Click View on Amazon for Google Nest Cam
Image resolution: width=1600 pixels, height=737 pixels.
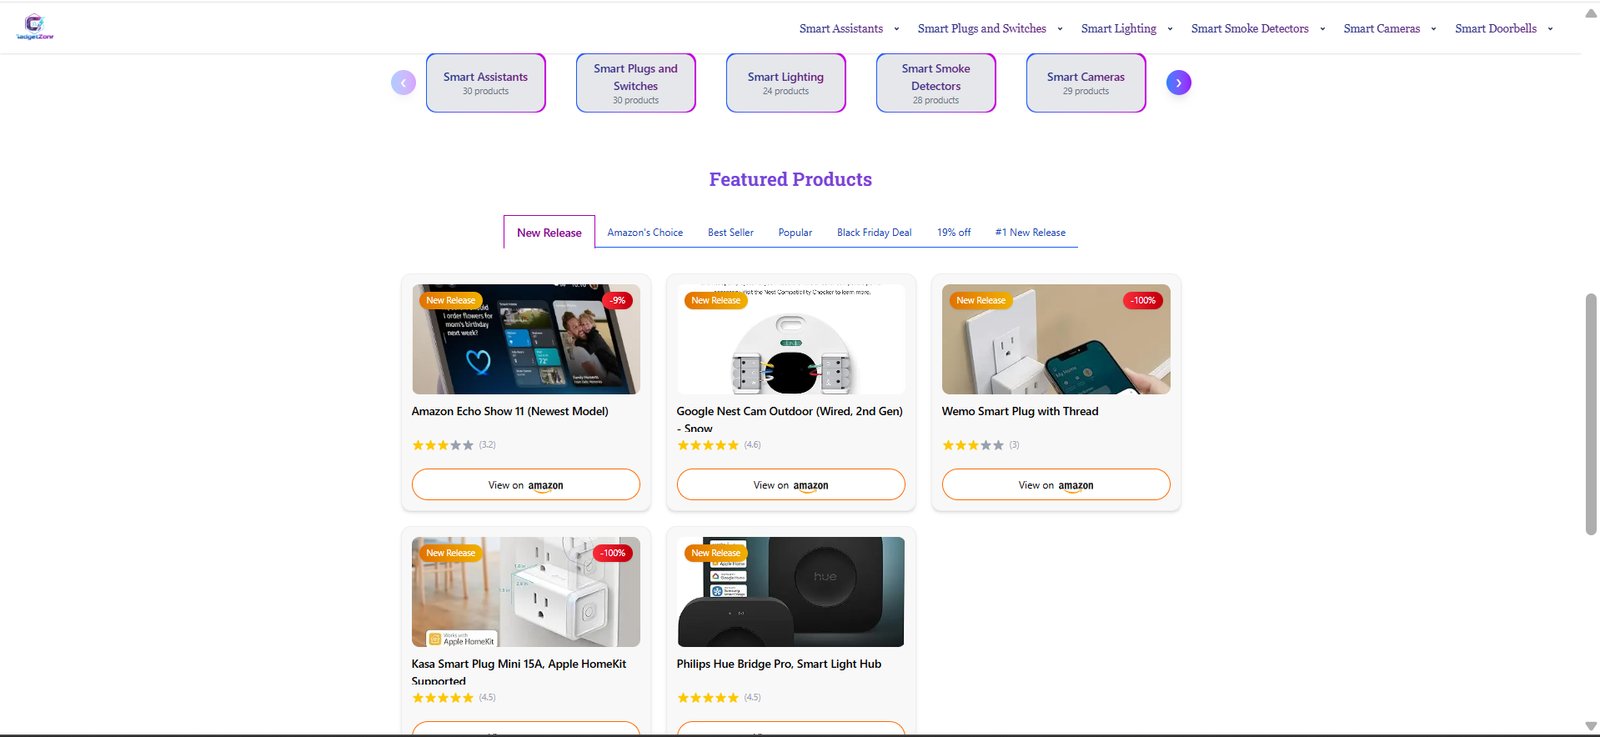[790, 484]
